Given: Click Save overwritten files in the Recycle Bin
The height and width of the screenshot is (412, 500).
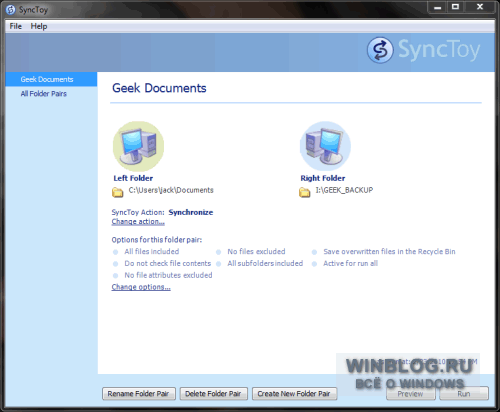Looking at the screenshot, I should coord(389,252).
